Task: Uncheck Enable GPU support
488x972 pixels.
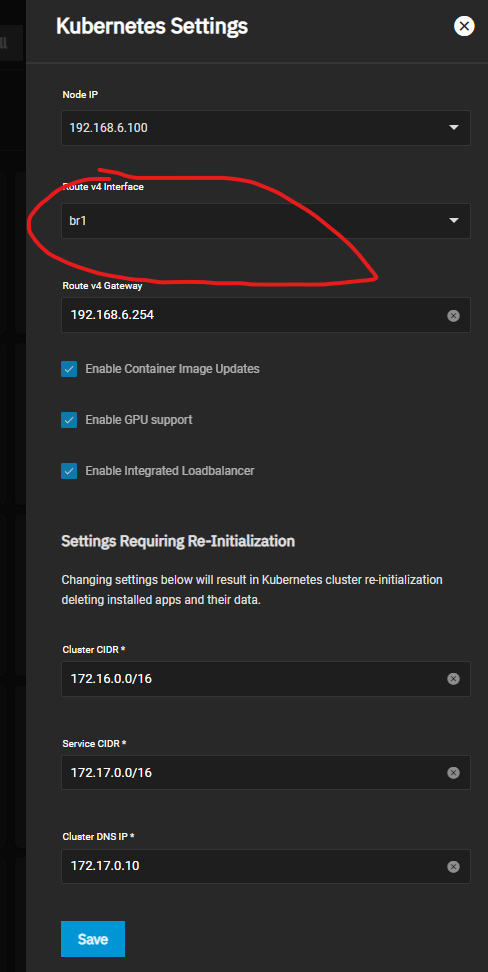Action: (69, 420)
